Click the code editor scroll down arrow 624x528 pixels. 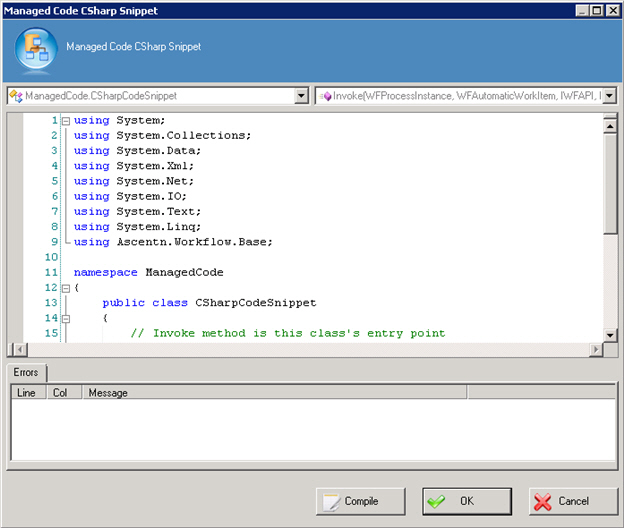(610, 334)
